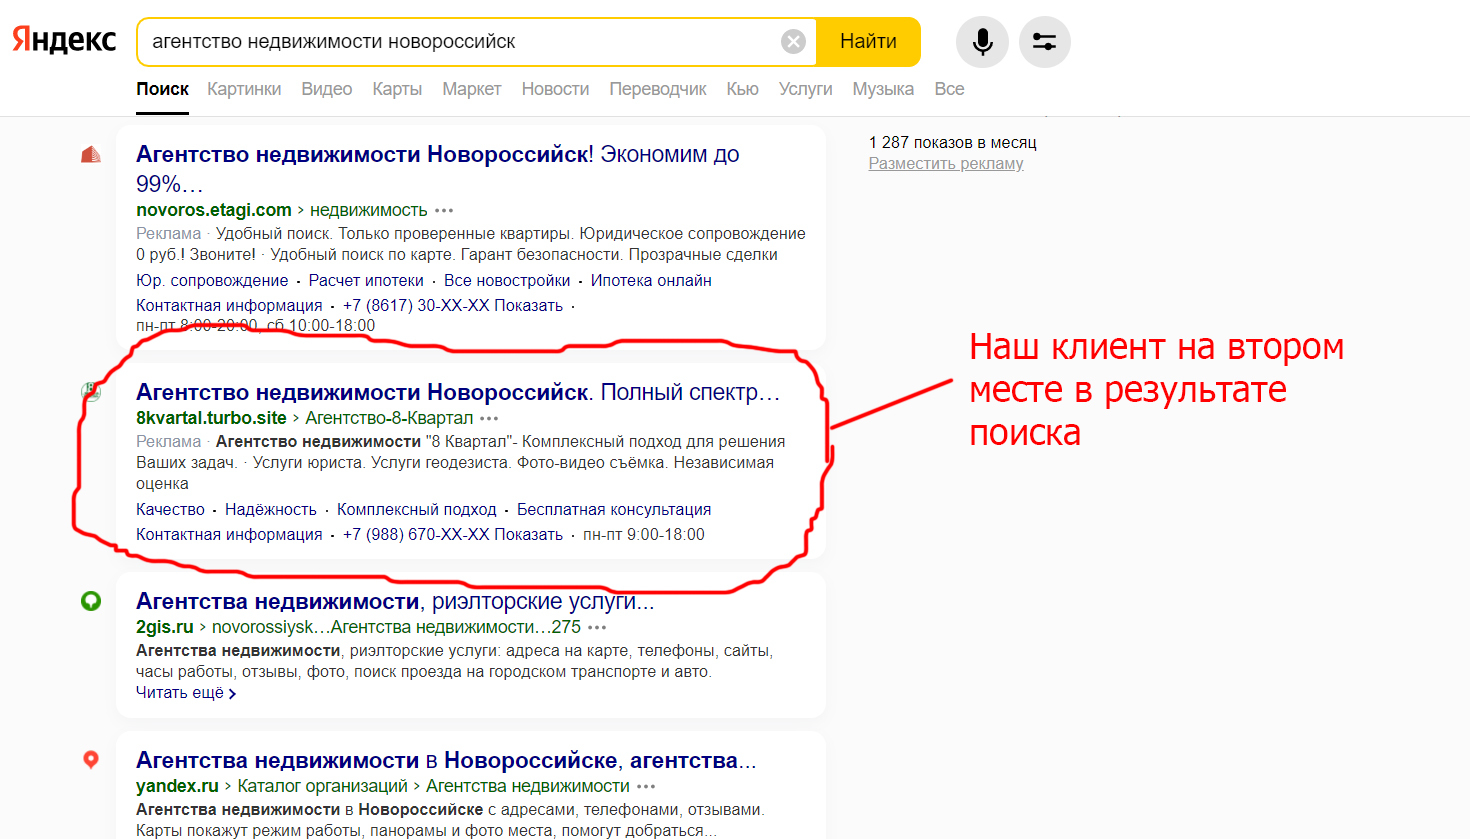Open the Агентство-8-Квартал breadcrumb link

[x=389, y=418]
